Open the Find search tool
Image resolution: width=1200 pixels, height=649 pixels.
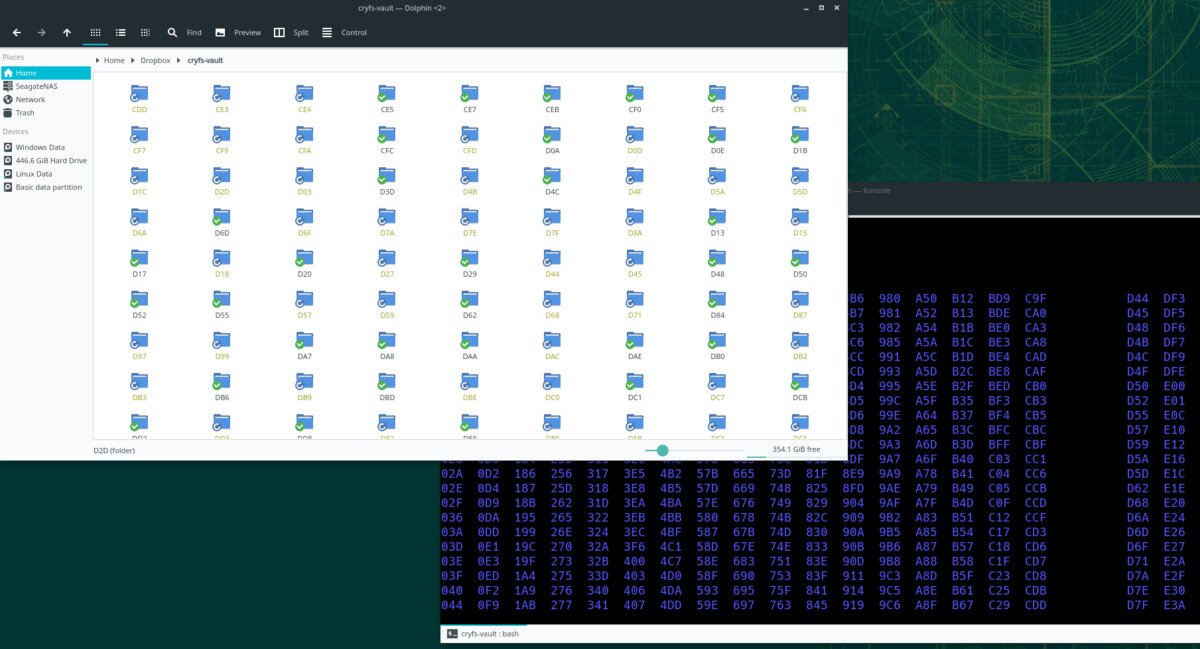[x=184, y=32]
